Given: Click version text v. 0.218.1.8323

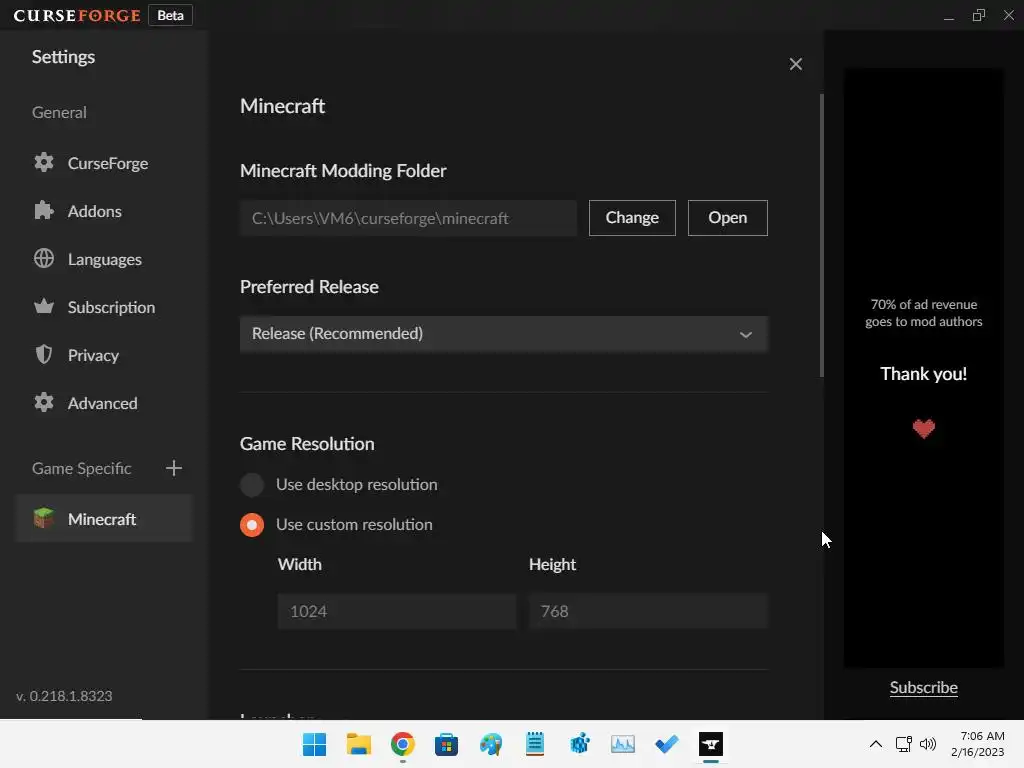Looking at the screenshot, I should pos(64,696).
